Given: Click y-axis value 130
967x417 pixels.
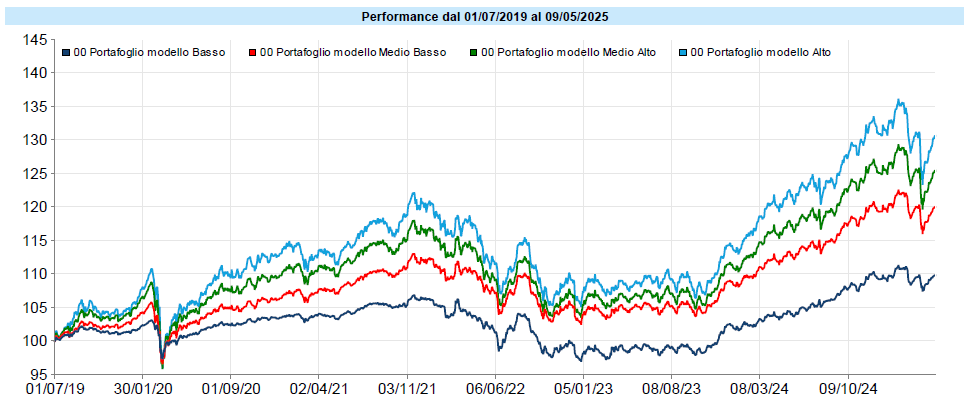Looking at the screenshot, I should [36, 140].
